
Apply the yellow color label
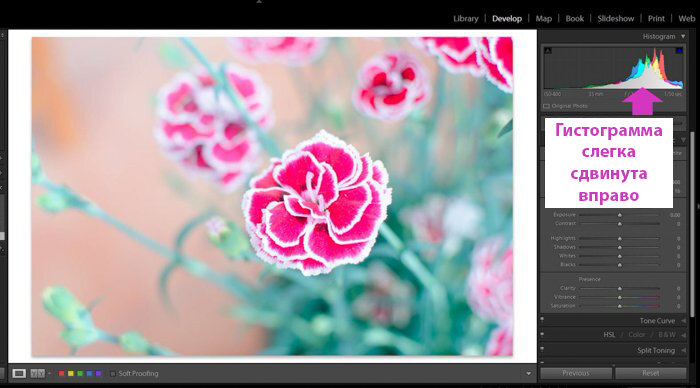71,373
